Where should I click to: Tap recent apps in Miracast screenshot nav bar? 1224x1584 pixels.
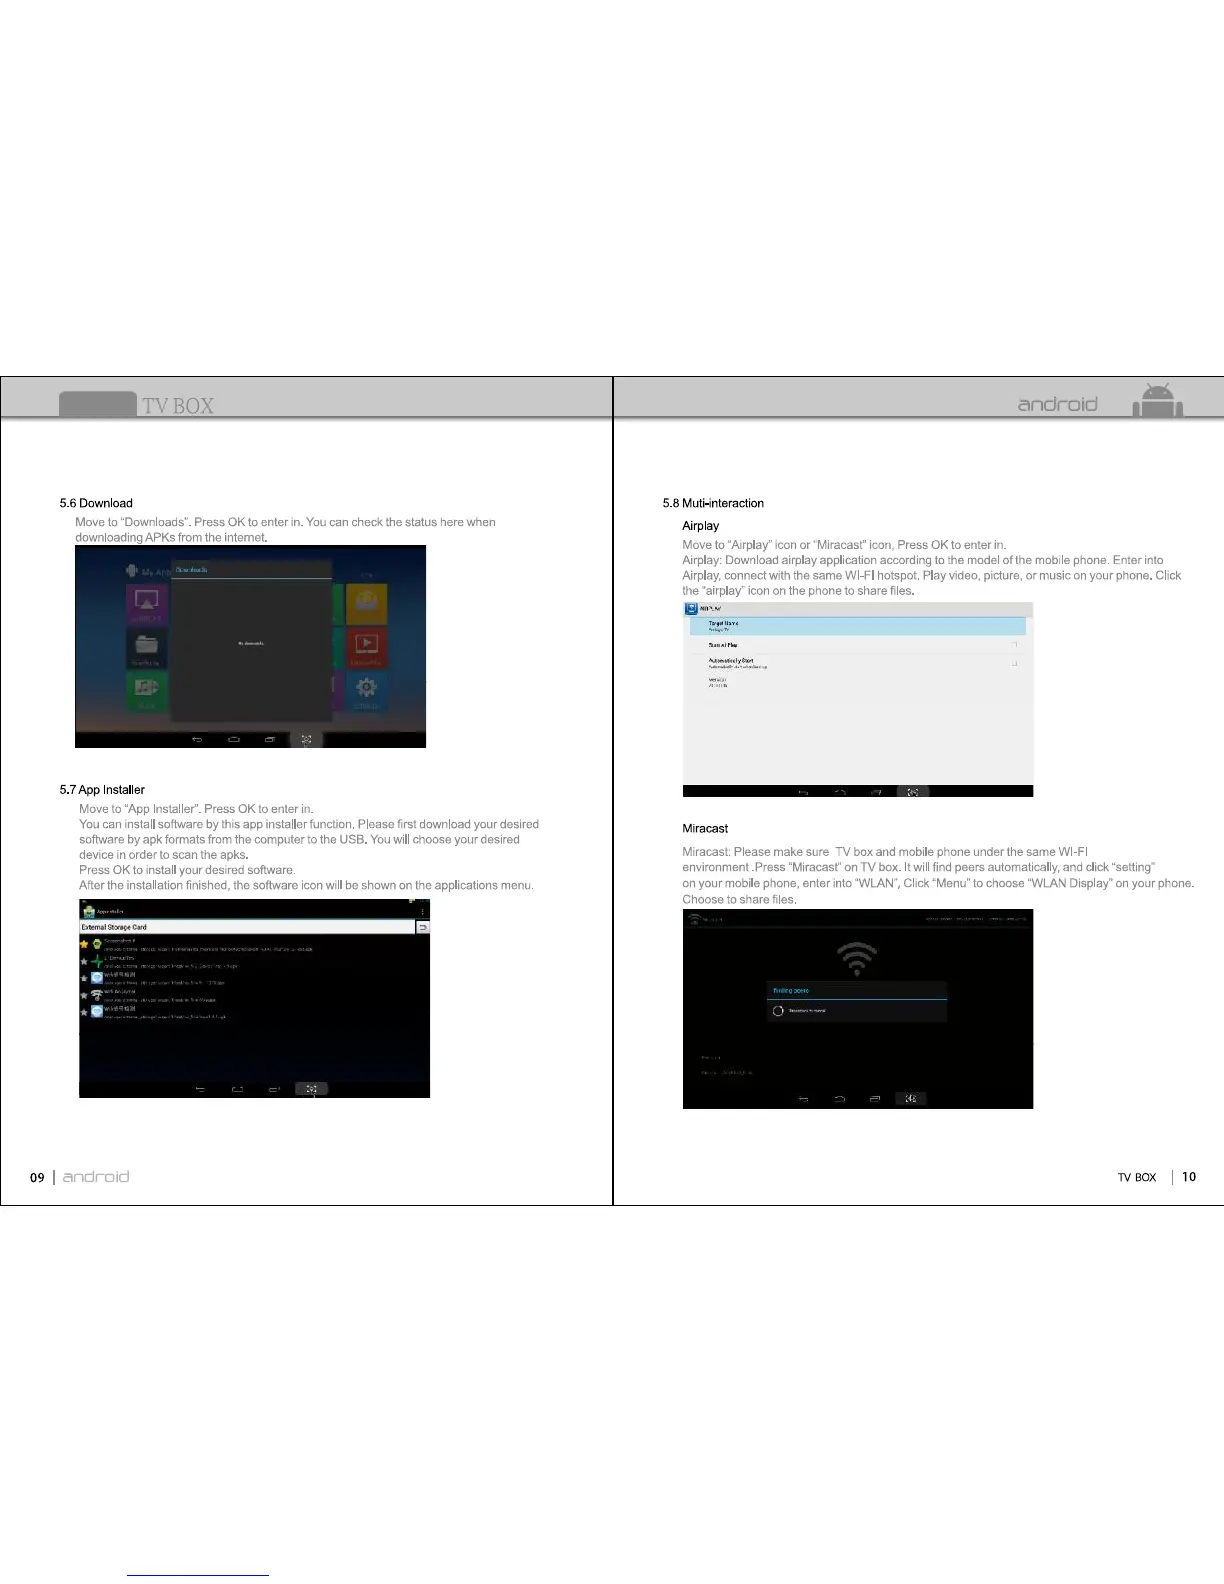[x=875, y=1099]
